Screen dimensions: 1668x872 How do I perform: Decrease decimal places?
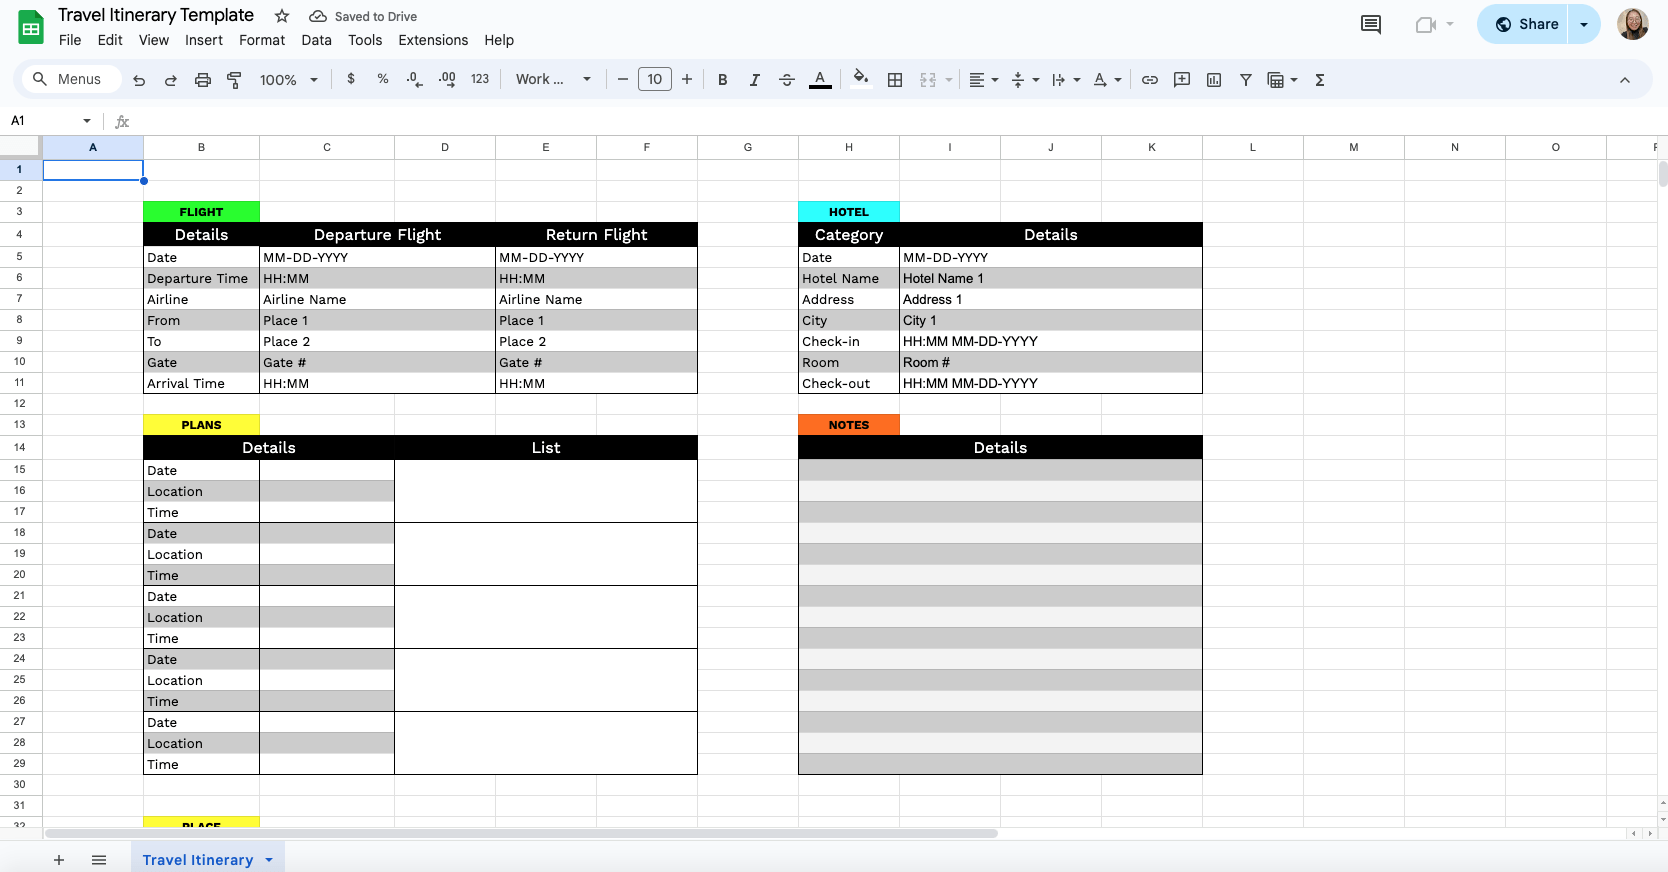(414, 79)
